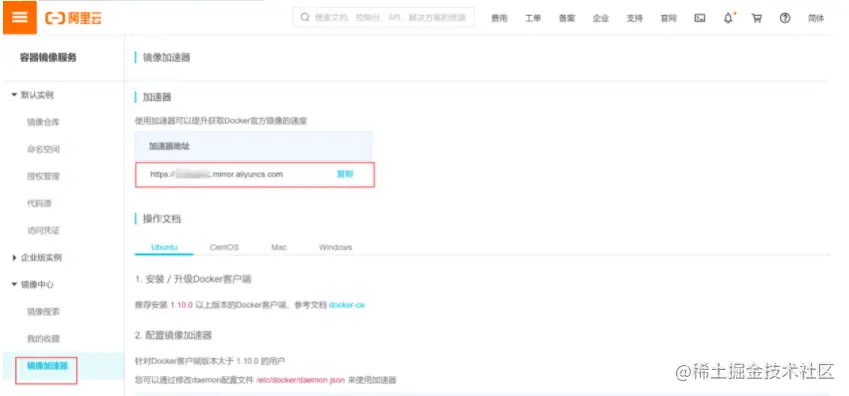Open the help question-mark icon
This screenshot has width=849, height=396.
[785, 18]
